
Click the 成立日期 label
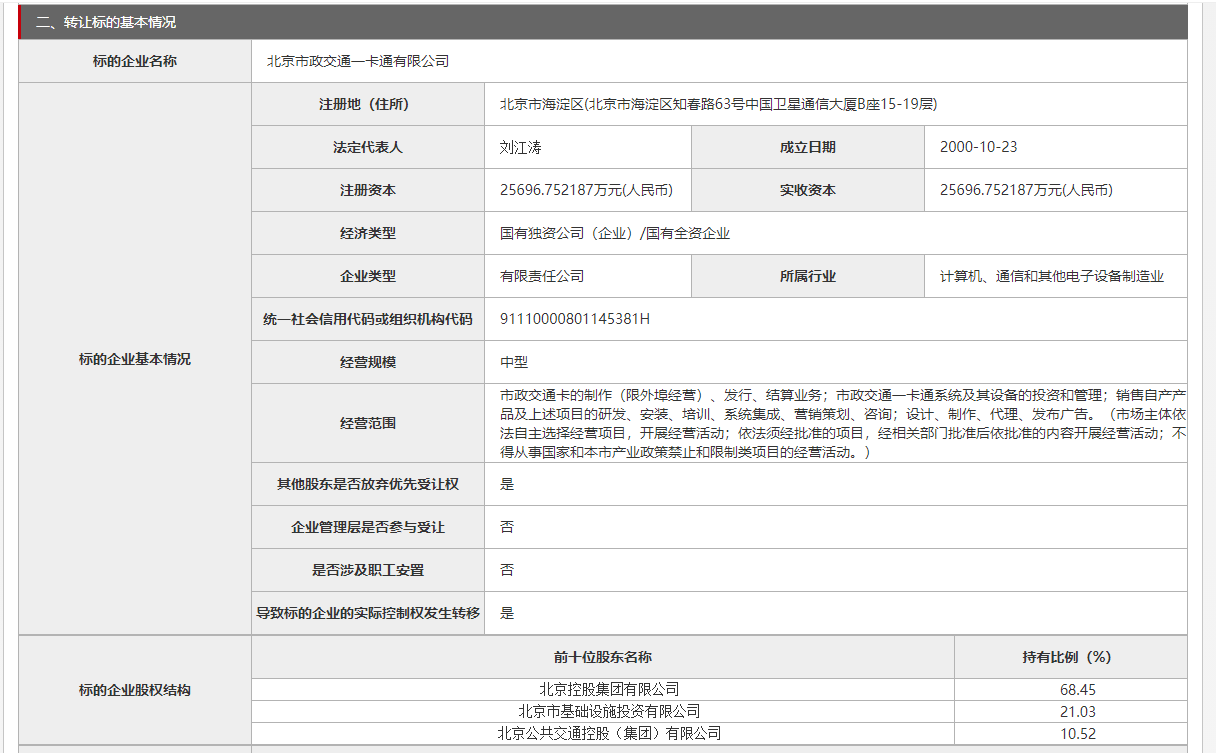[x=808, y=147]
